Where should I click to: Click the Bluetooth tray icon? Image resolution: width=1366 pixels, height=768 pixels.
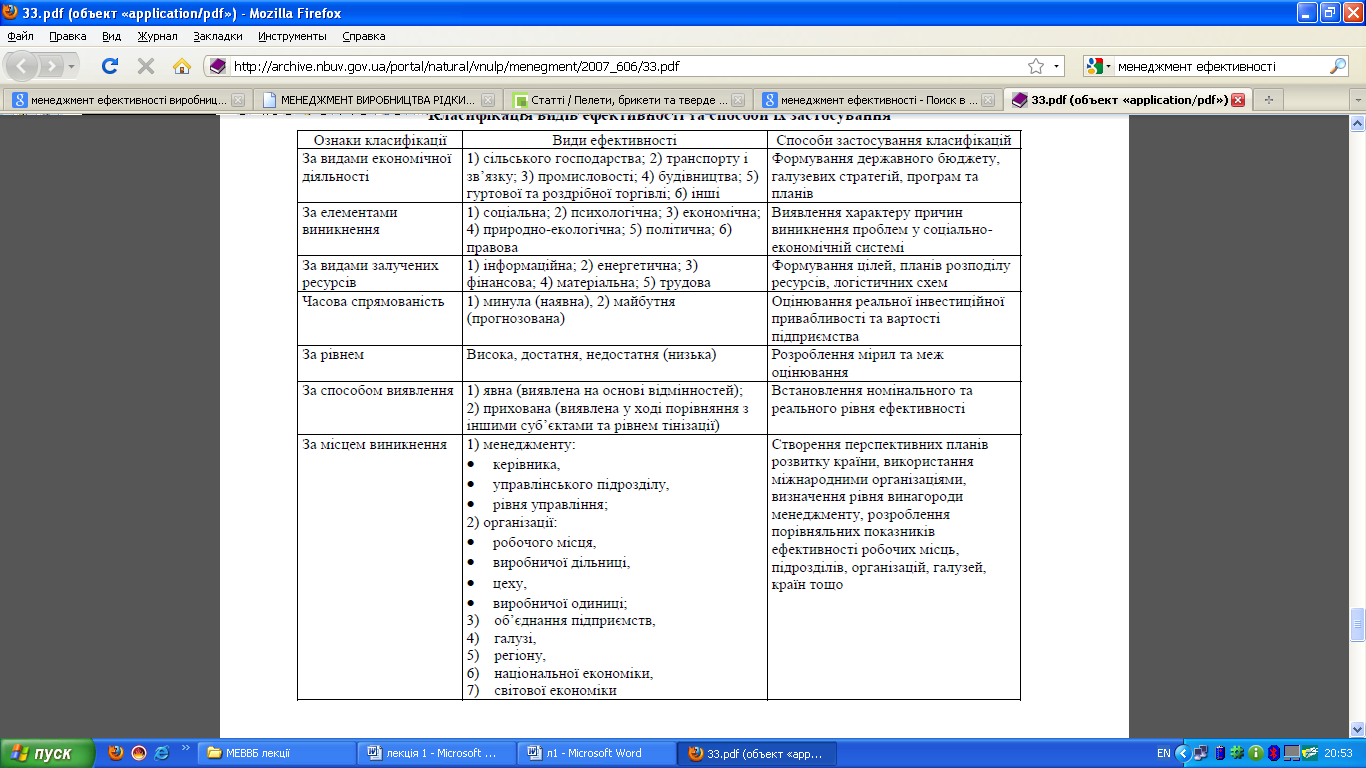[x=1274, y=753]
